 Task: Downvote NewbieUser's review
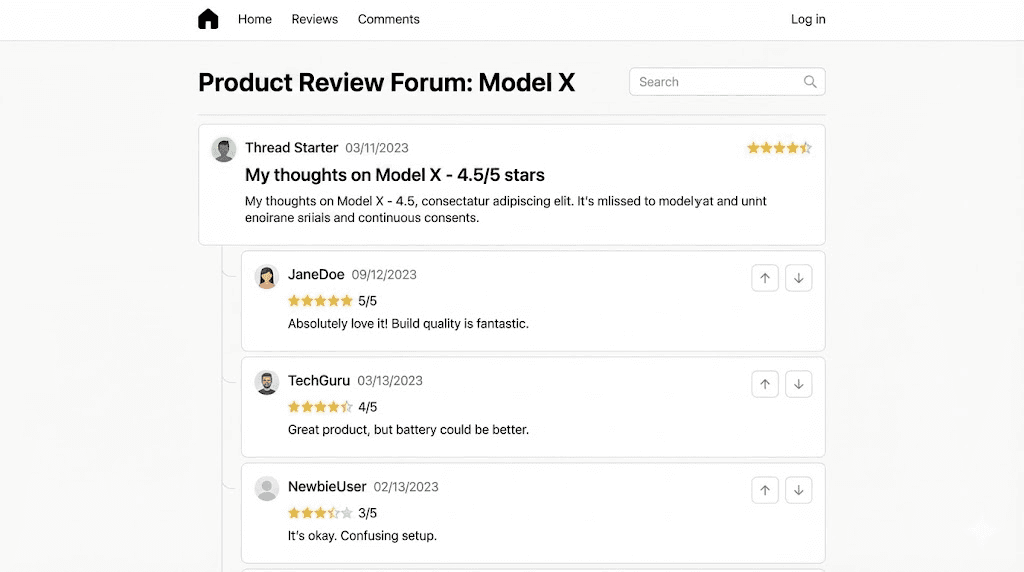[x=799, y=490]
